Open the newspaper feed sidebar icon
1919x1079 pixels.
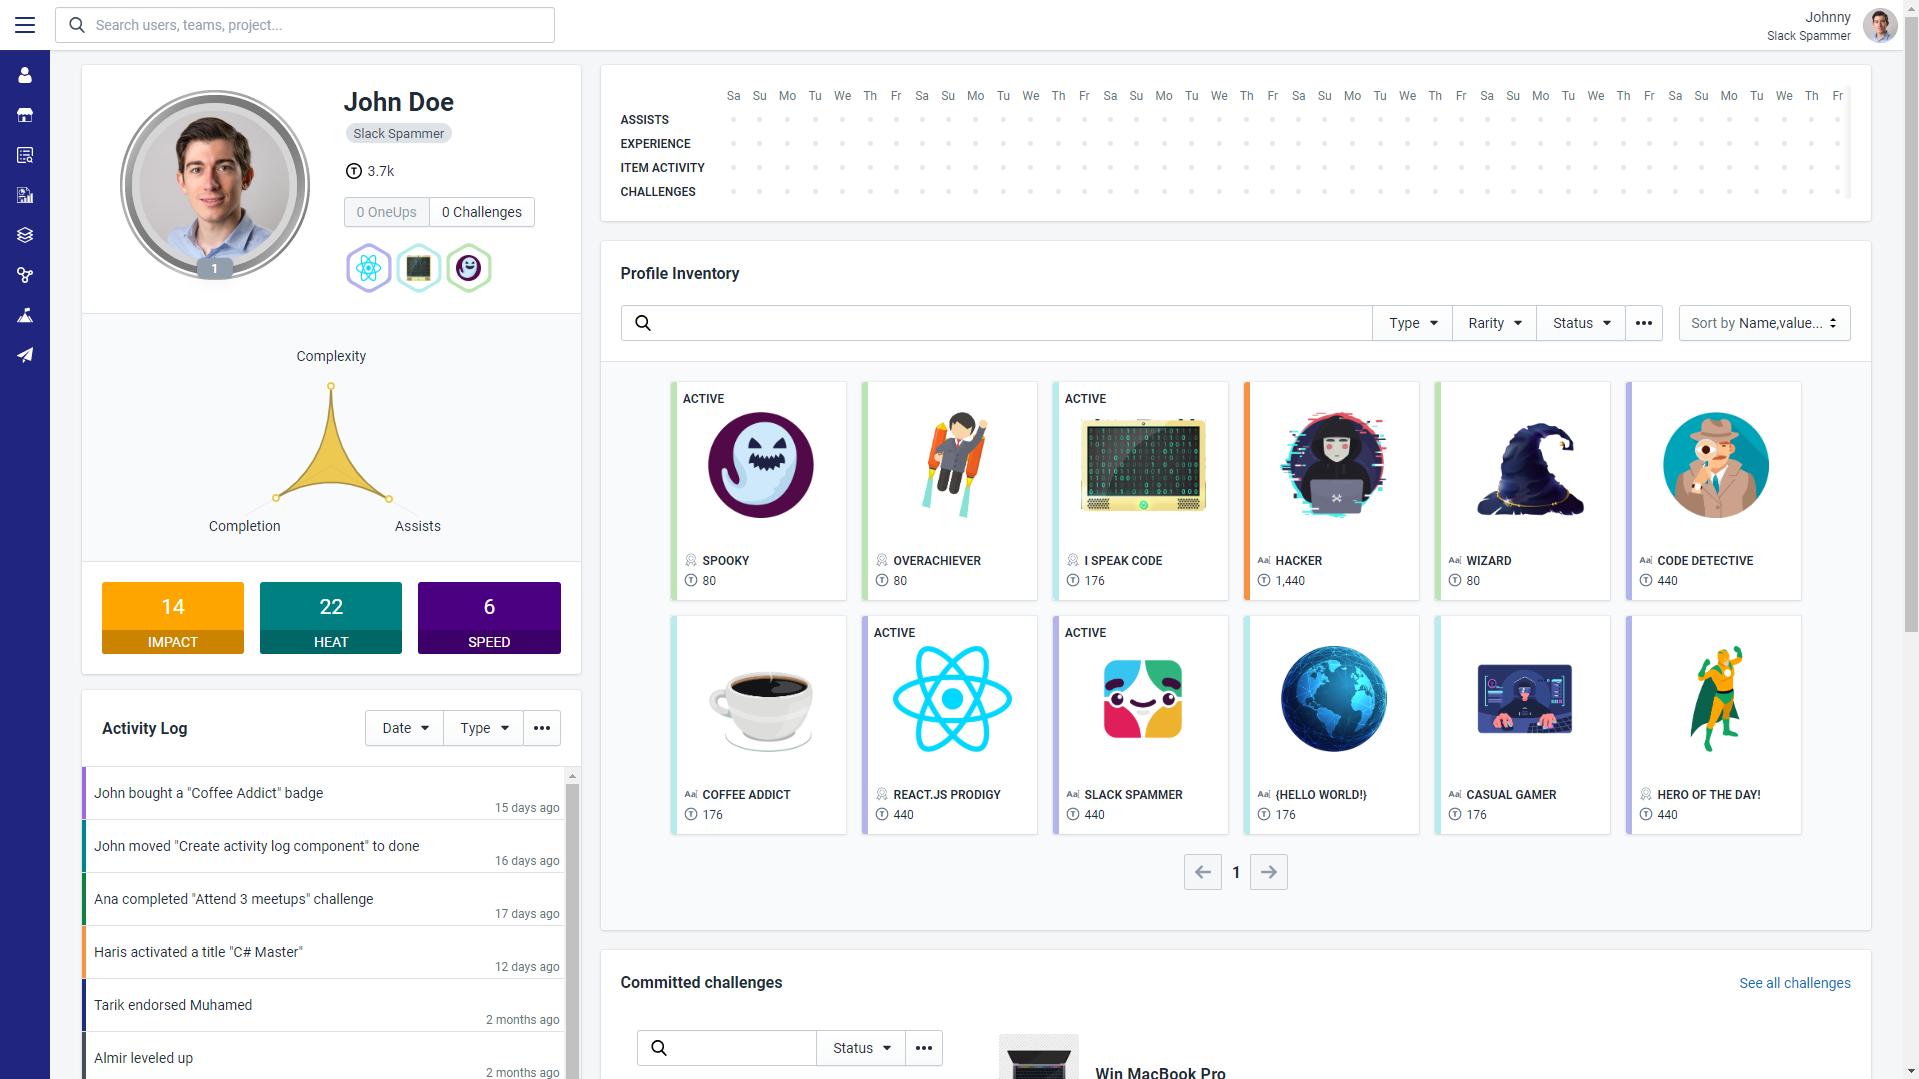pos(25,155)
